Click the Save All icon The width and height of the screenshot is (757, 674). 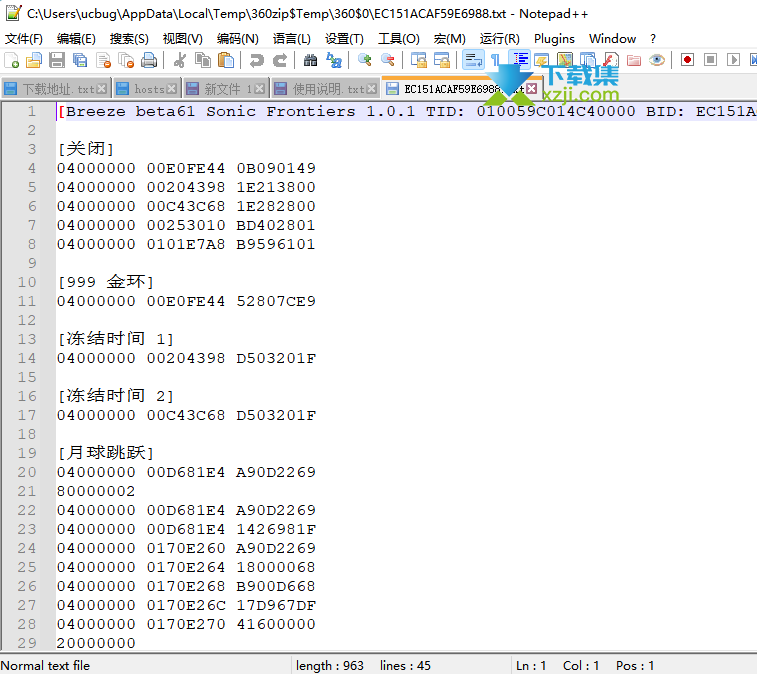point(80,60)
